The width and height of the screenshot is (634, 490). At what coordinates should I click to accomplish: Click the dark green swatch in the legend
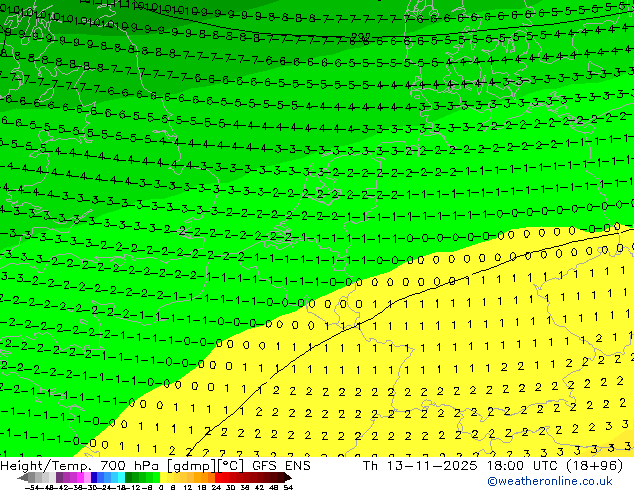(x=128, y=478)
